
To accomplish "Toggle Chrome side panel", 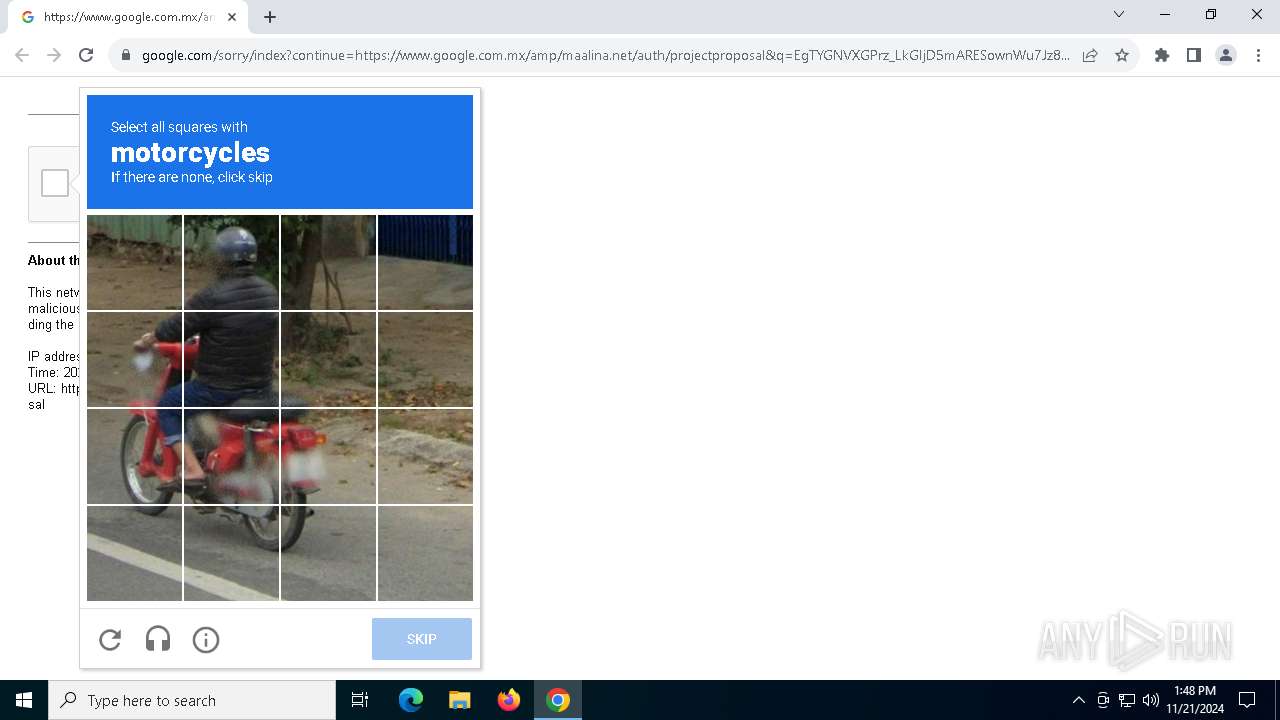I will [x=1194, y=55].
